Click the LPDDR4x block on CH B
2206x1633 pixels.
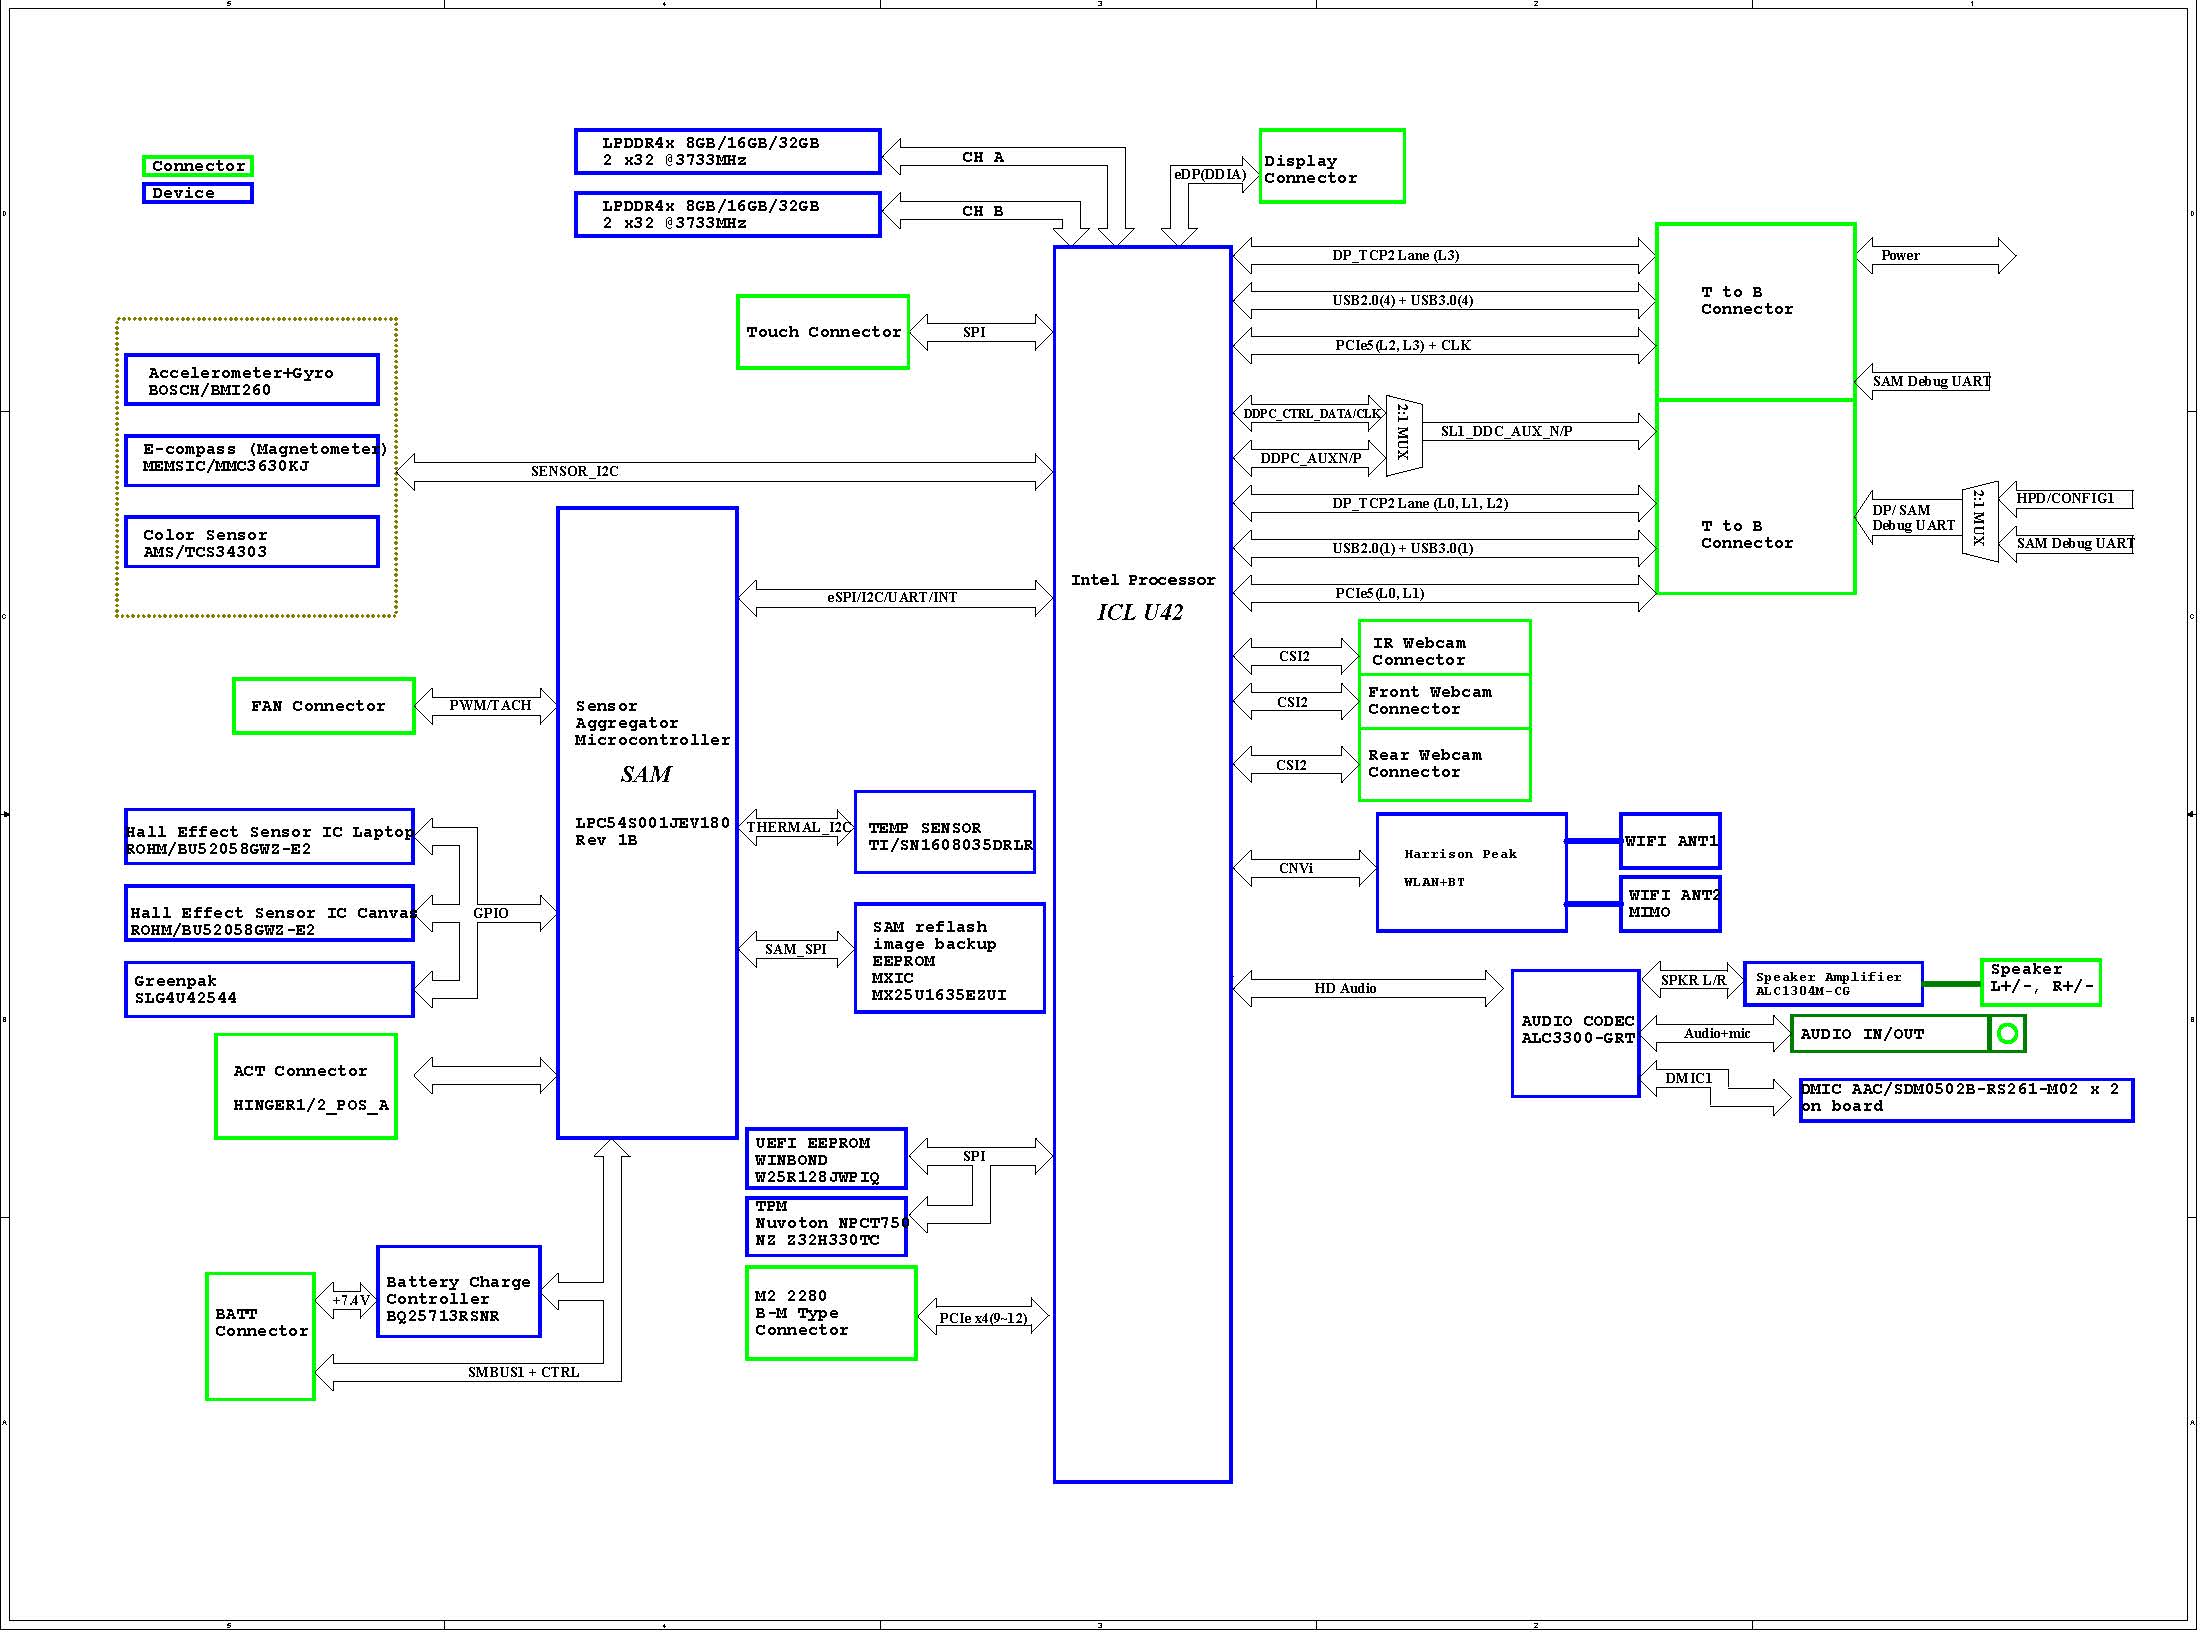coord(728,214)
